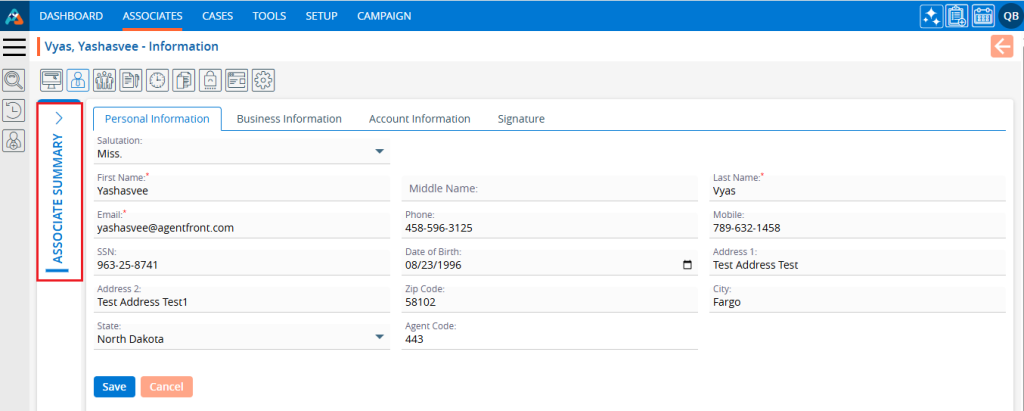The width and height of the screenshot is (1024, 411).
Task: Click the Save button
Action: click(114, 387)
